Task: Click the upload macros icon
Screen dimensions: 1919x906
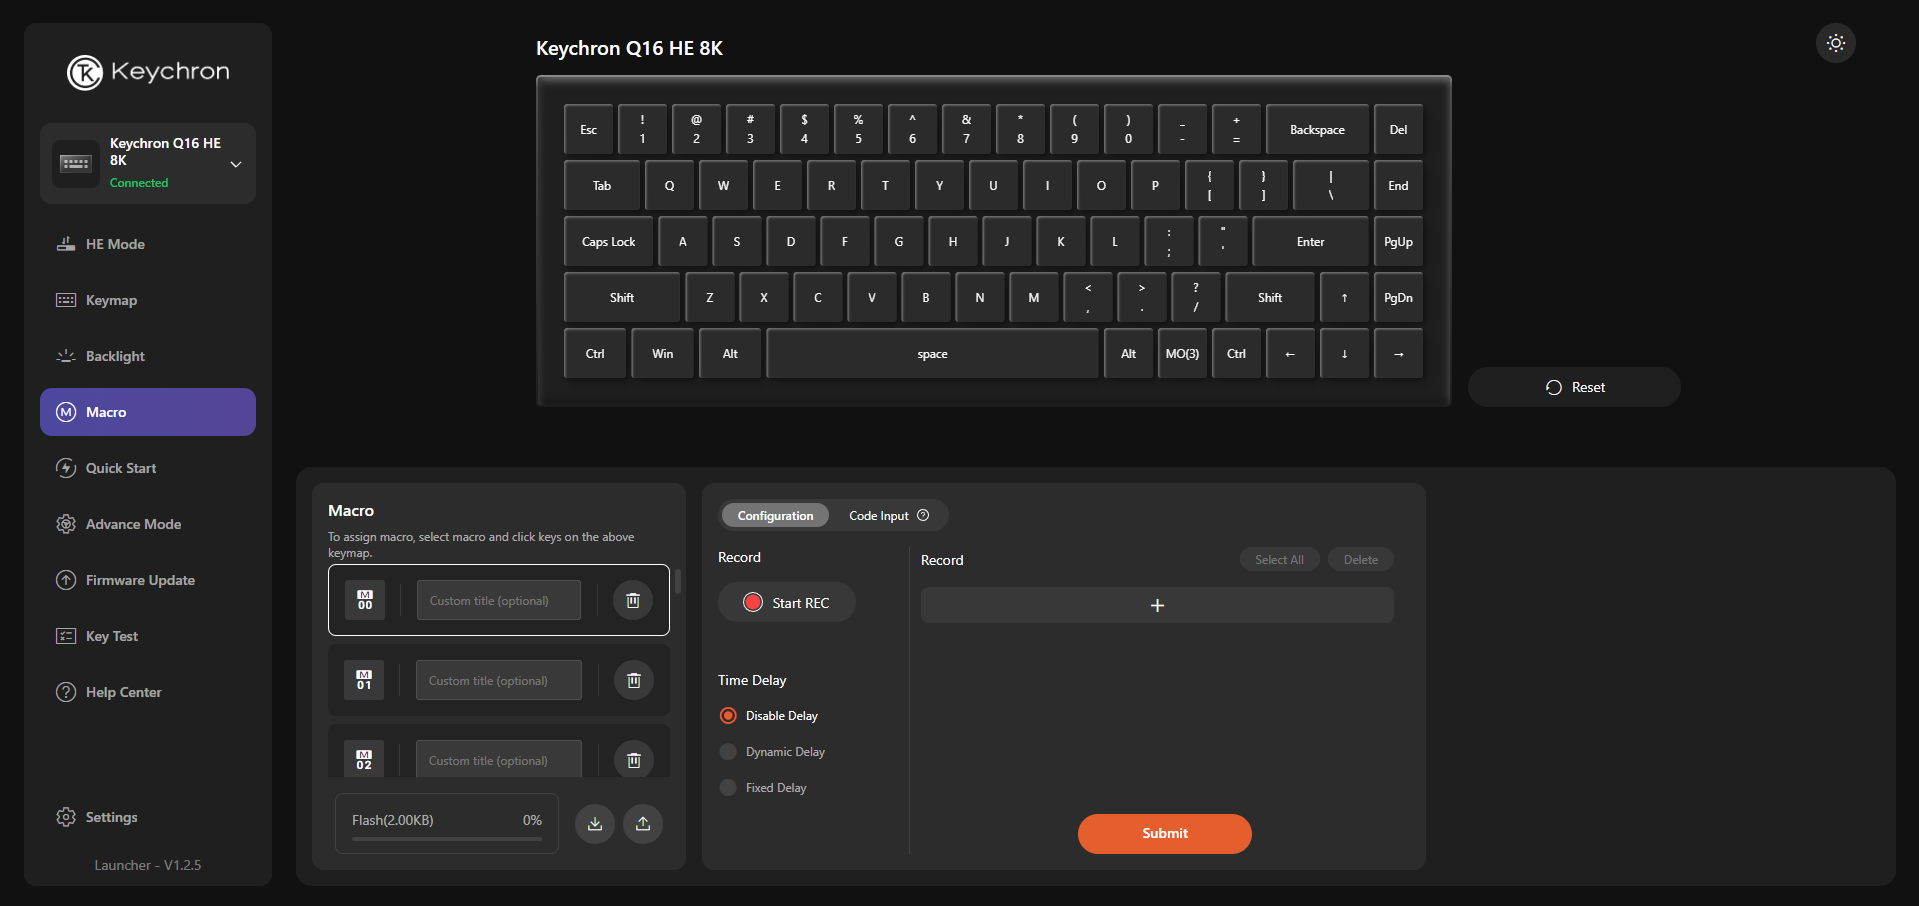Action: [643, 824]
